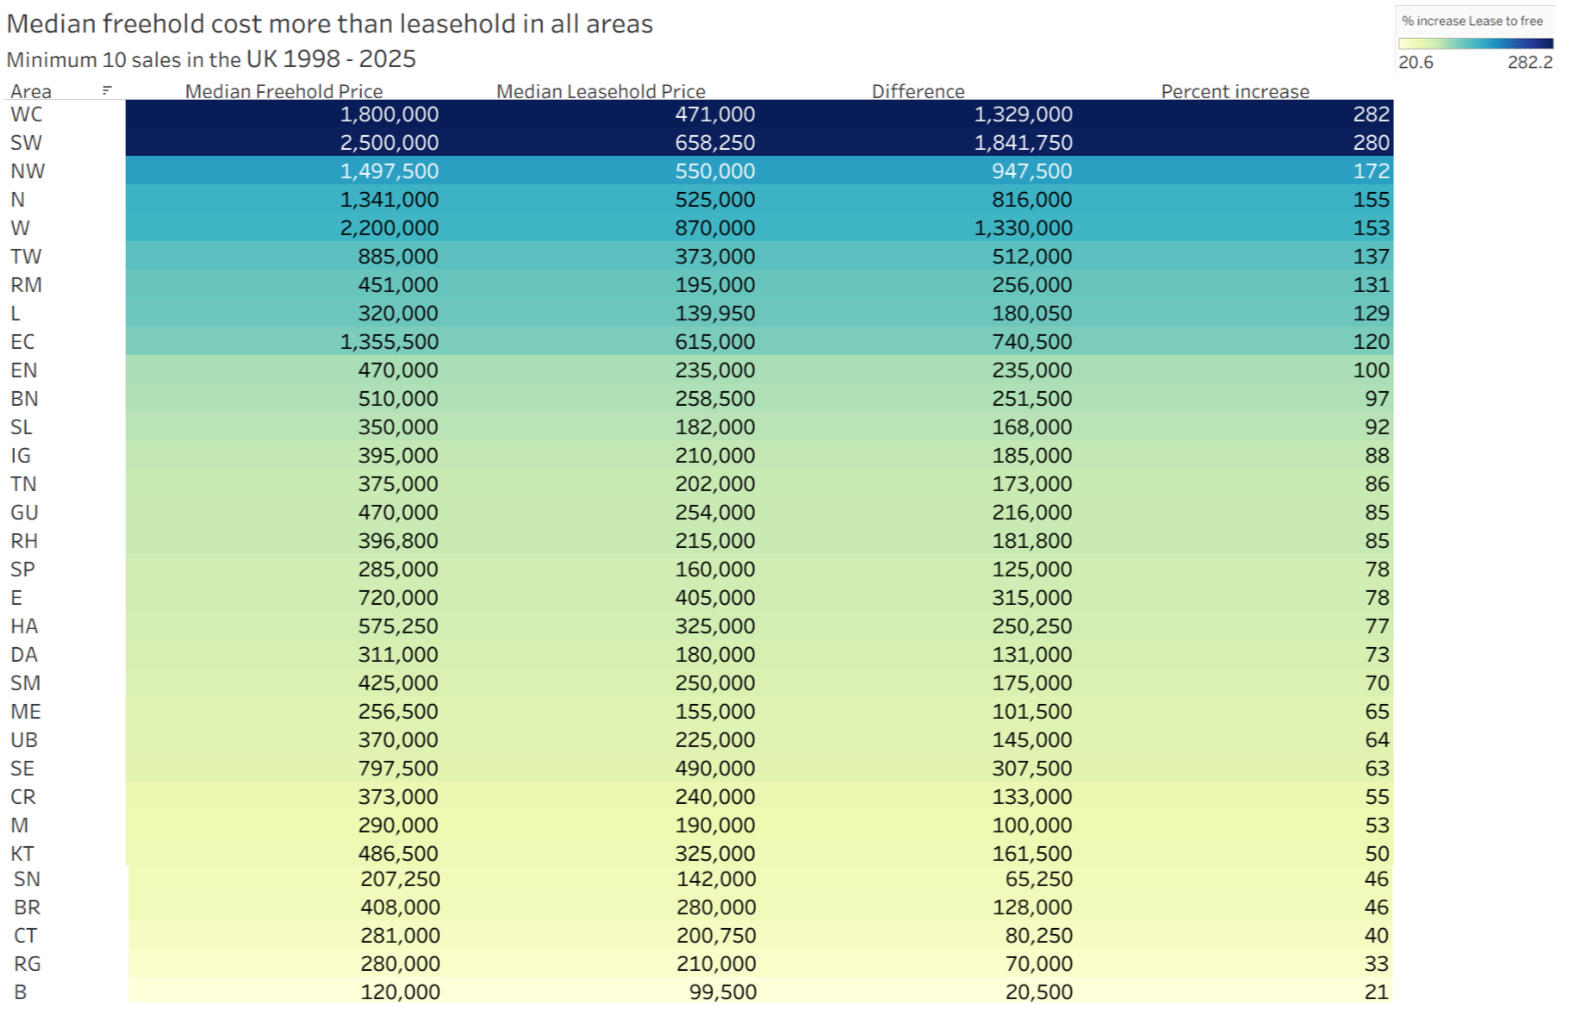Click difference 315,000 in E row
1571x1019 pixels.
(1032, 598)
